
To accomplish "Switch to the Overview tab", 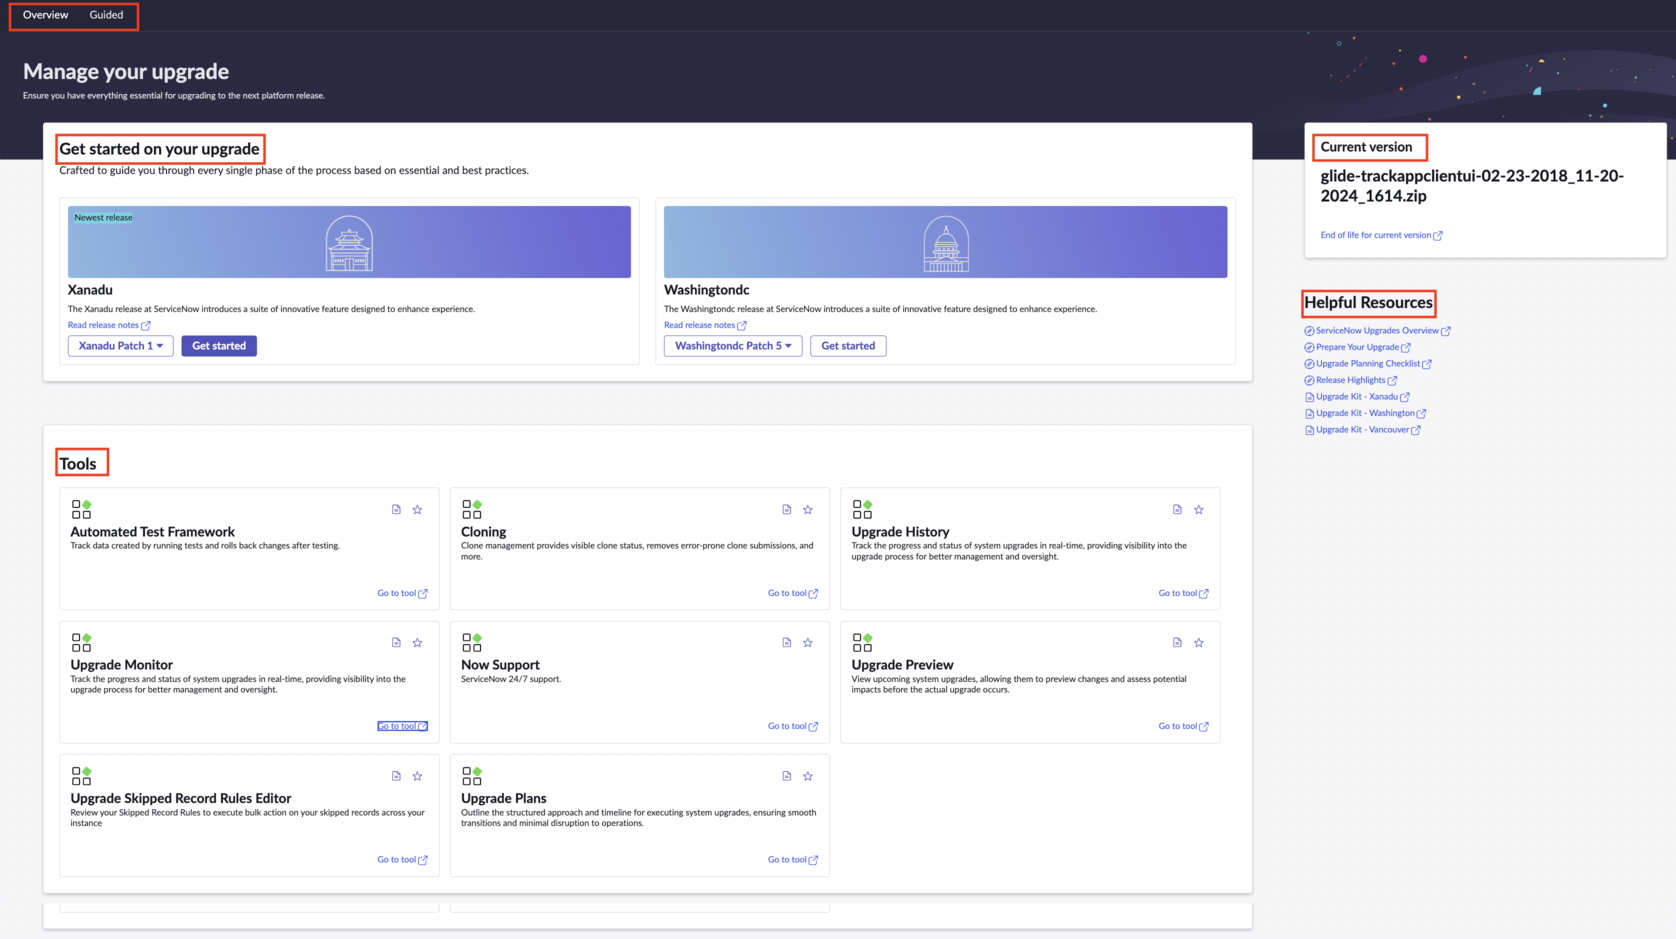I will pyautogui.click(x=46, y=15).
